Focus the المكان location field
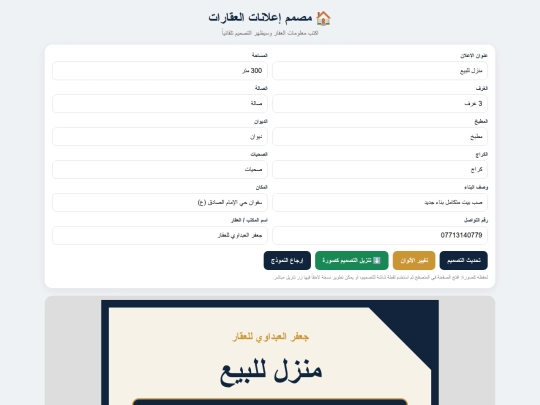 [x=160, y=202]
